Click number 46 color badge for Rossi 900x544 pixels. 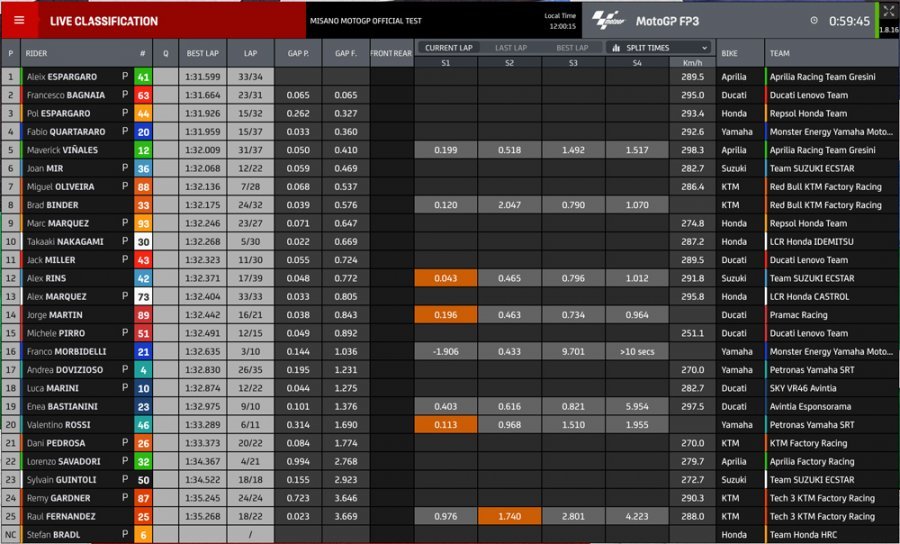(x=143, y=424)
